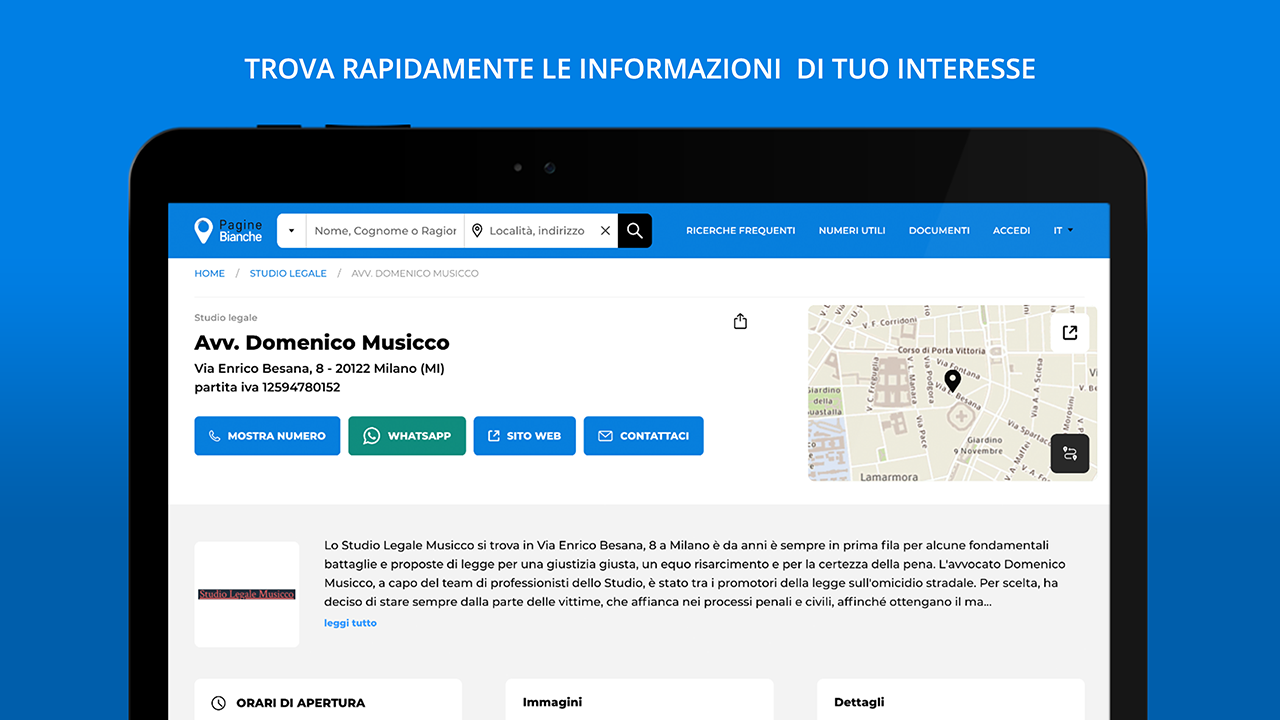Share the listing with the share icon
The image size is (1280, 720).
(740, 321)
